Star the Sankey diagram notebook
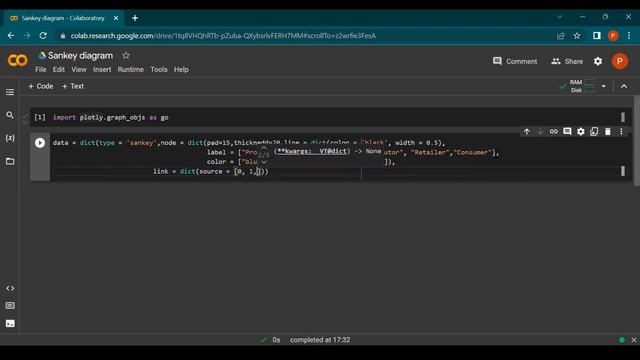The image size is (640, 360). tap(126, 55)
